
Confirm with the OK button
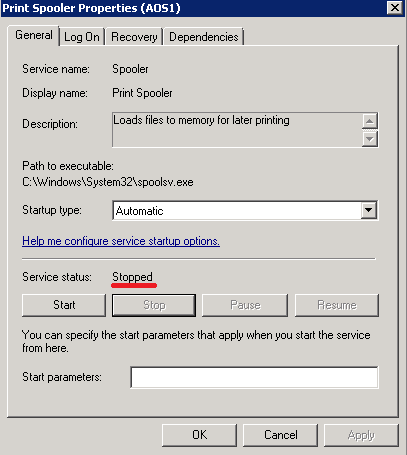(199, 435)
